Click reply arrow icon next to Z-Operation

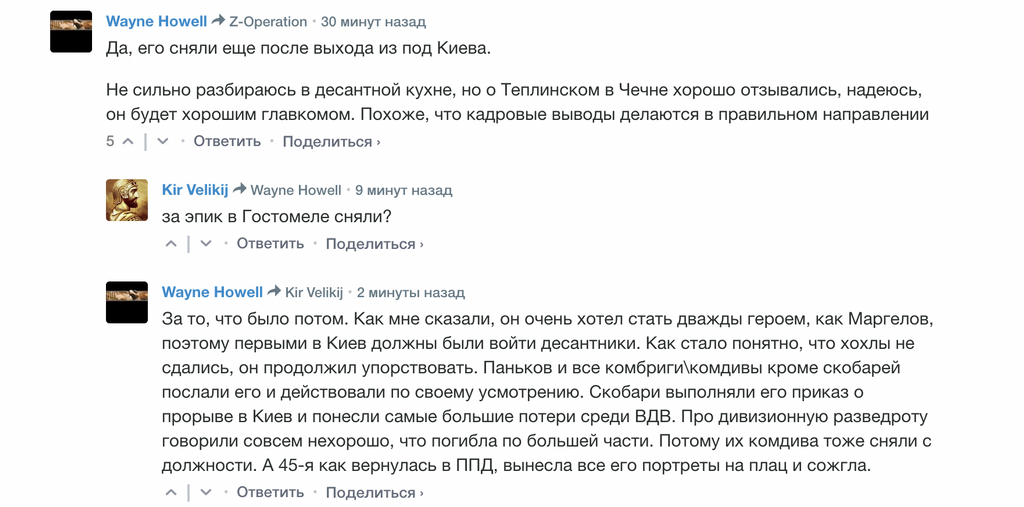[x=218, y=21]
